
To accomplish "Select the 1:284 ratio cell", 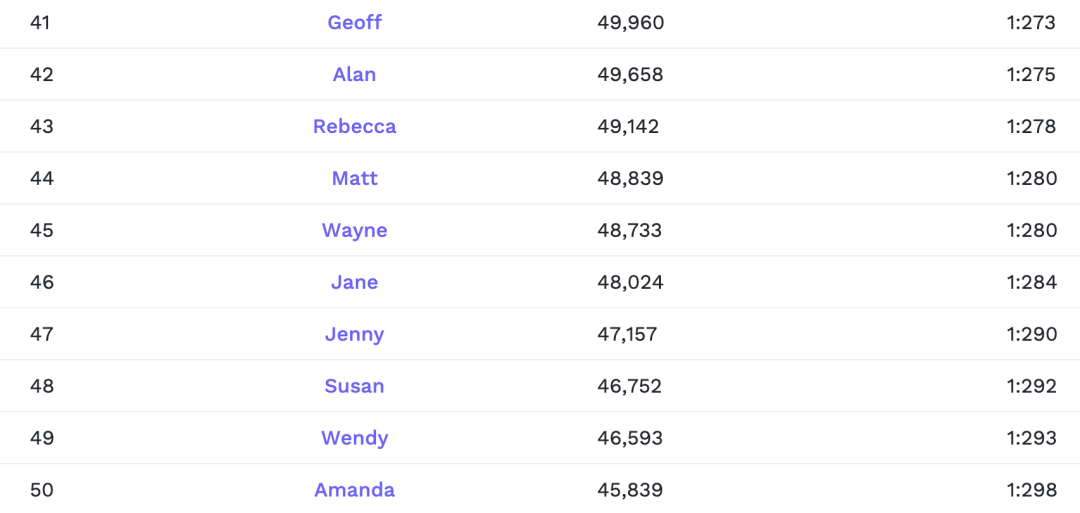I will [x=1031, y=282].
